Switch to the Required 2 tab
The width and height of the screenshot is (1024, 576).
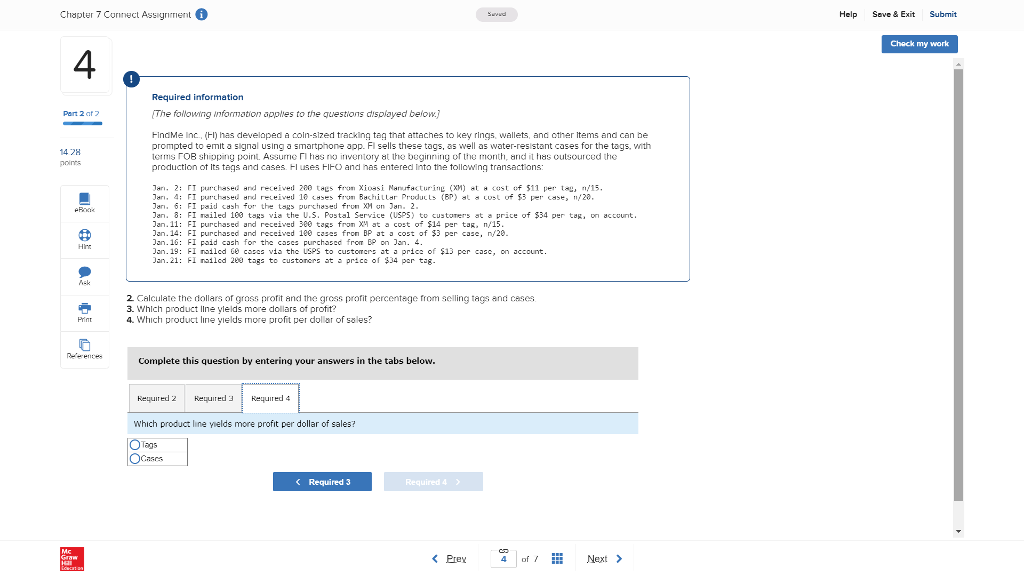156,397
